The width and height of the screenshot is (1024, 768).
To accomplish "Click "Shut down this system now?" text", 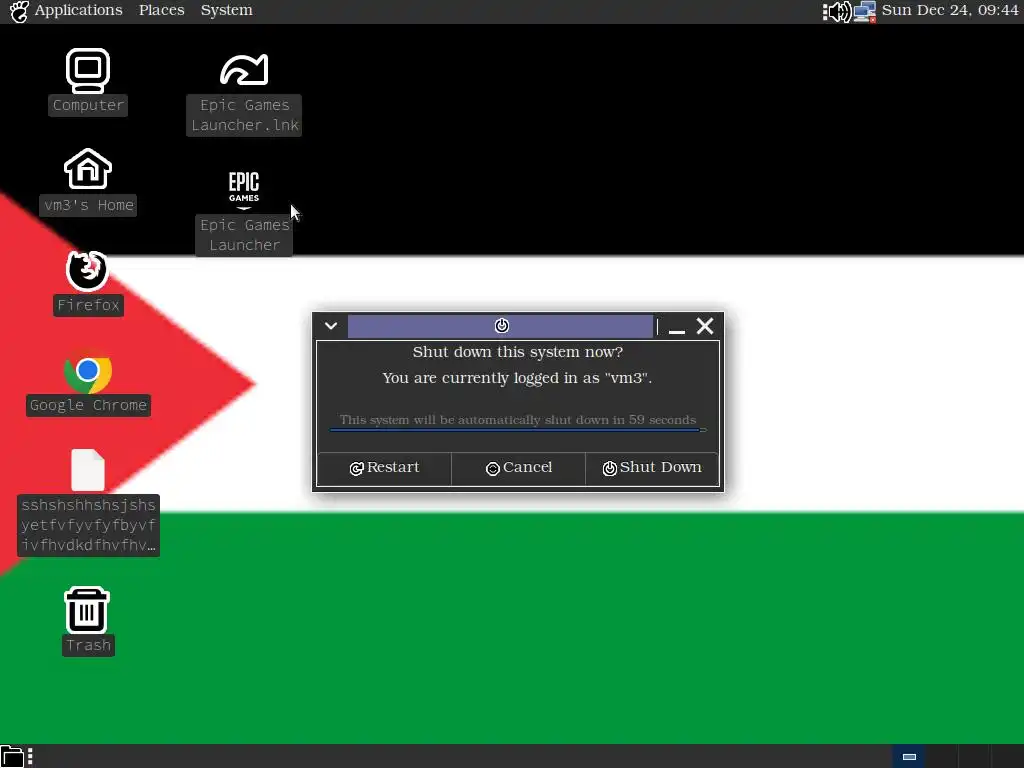I will 518,352.
